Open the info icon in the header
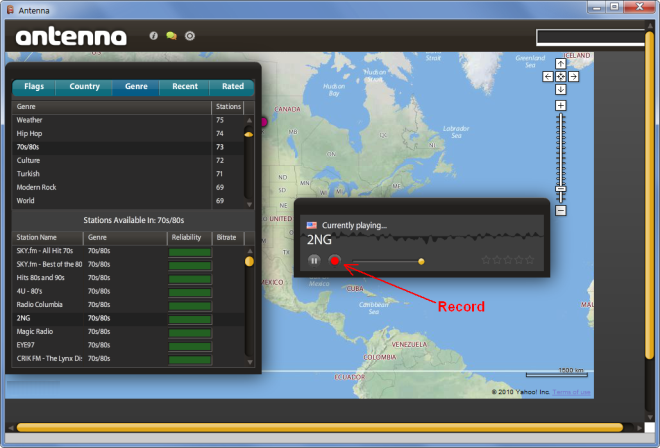The height and width of the screenshot is (448, 660). point(154,36)
